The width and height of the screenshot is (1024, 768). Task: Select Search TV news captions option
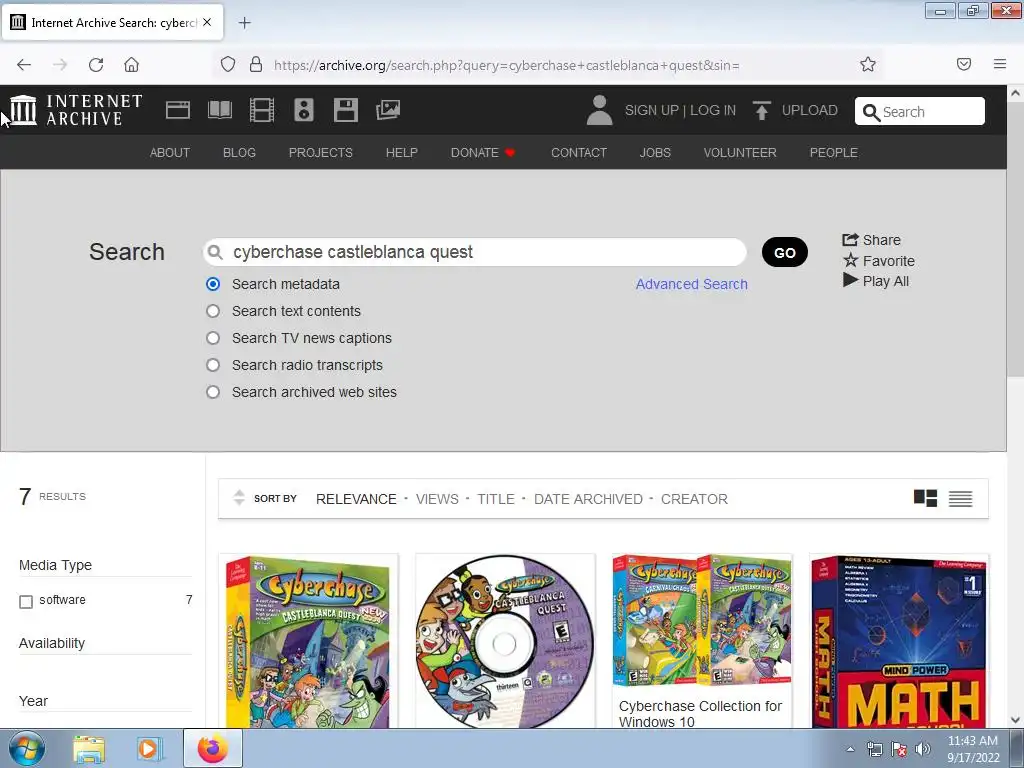pos(213,338)
